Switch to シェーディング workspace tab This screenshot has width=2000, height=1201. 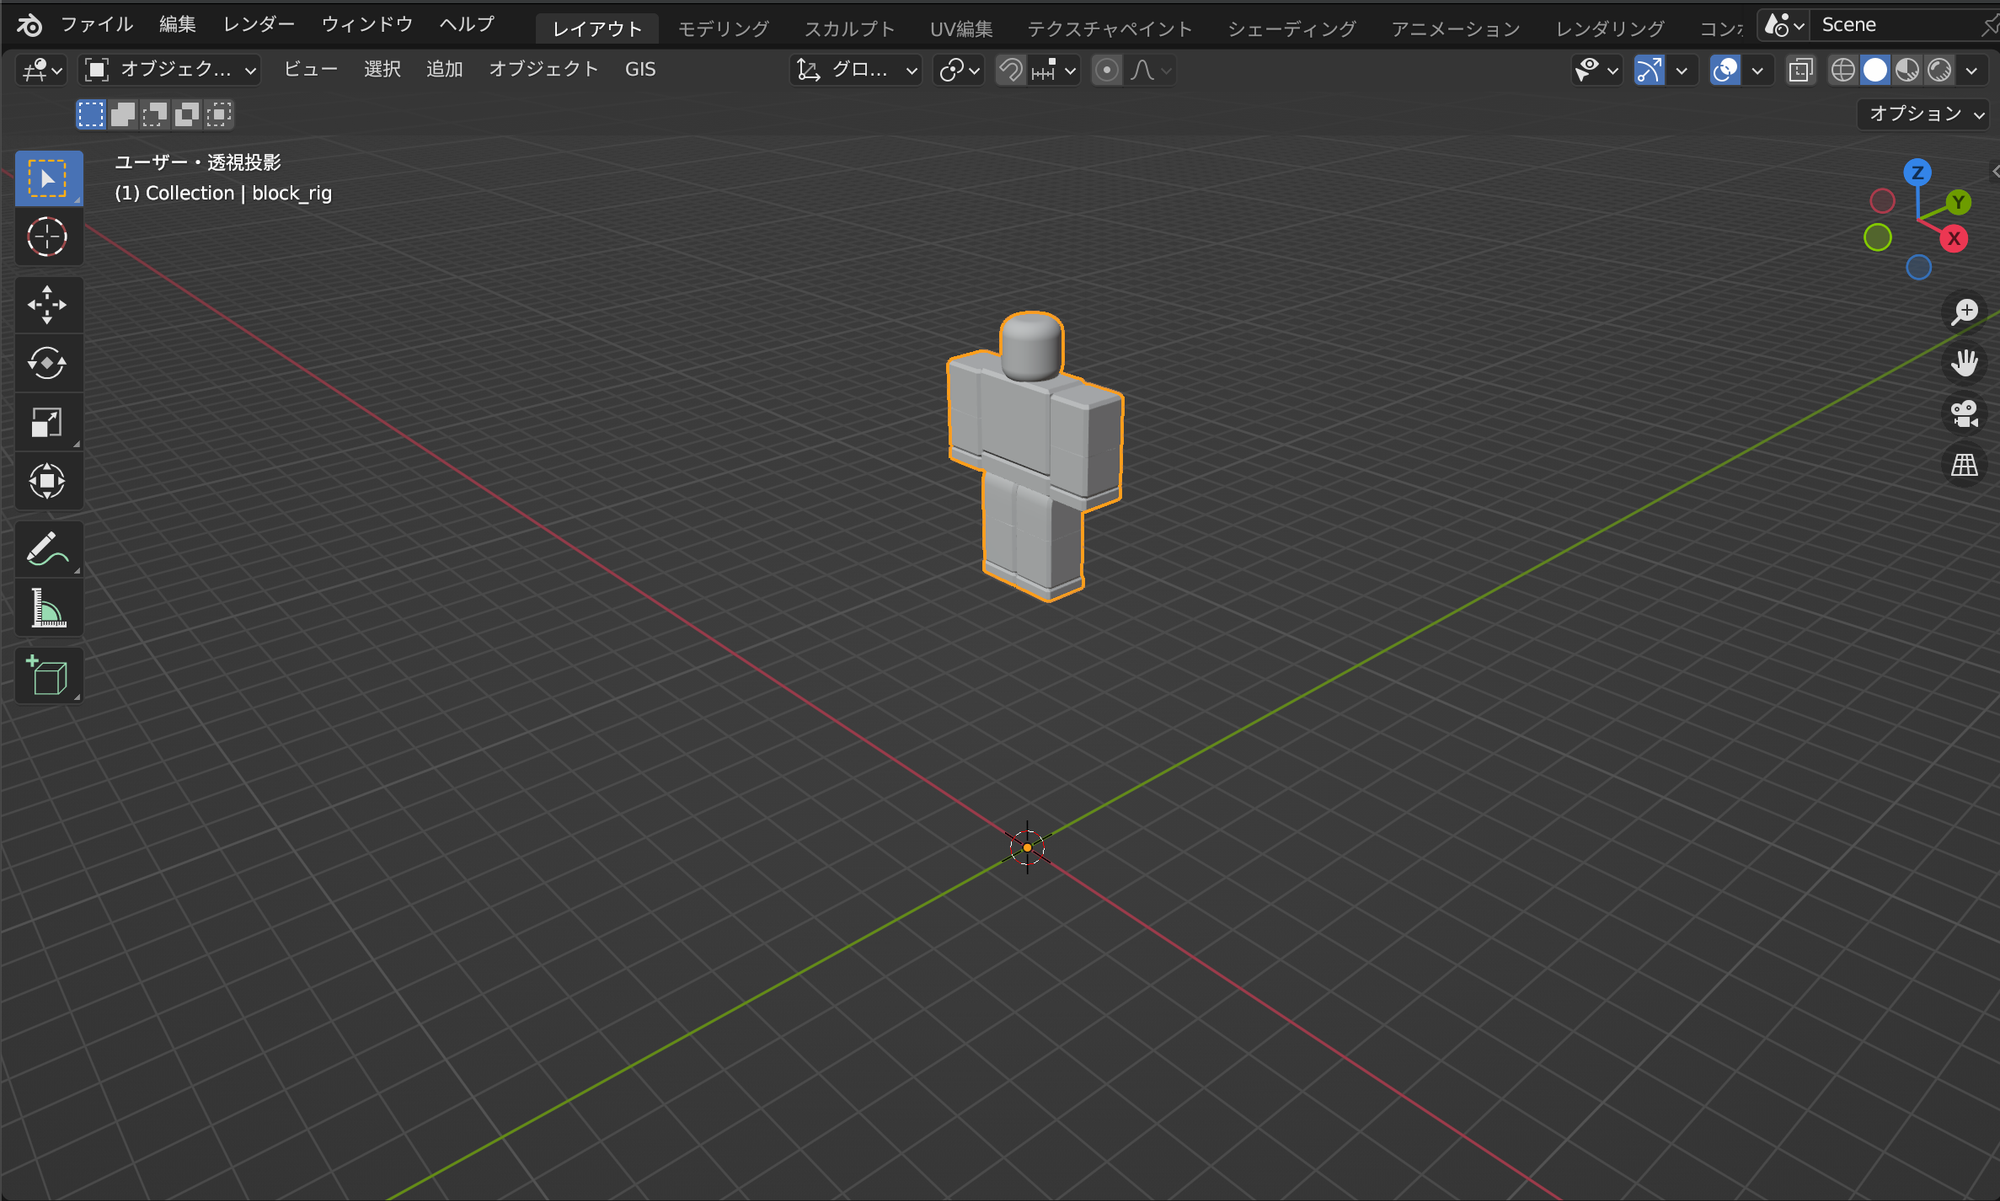point(1292,29)
